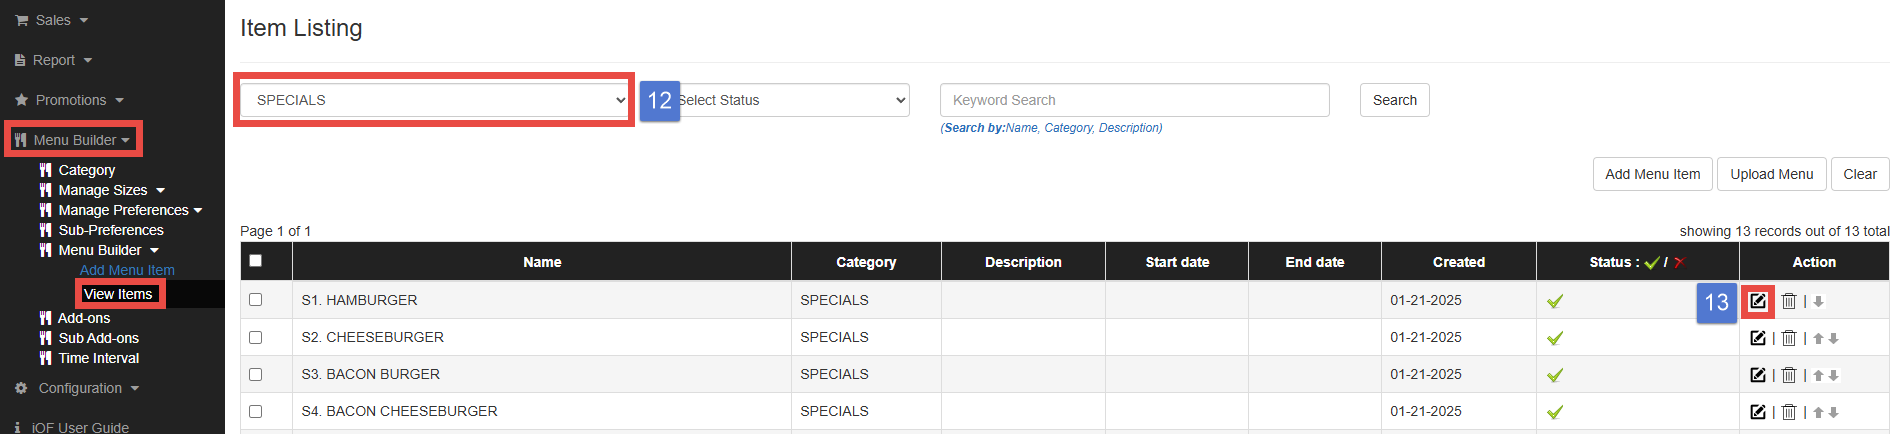Open the Add Menu Item sidebar link
Image resolution: width=1895 pixels, height=434 pixels.
coord(127,270)
